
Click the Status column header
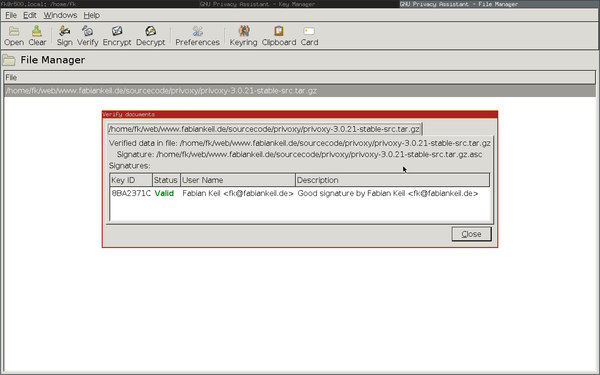click(x=166, y=180)
